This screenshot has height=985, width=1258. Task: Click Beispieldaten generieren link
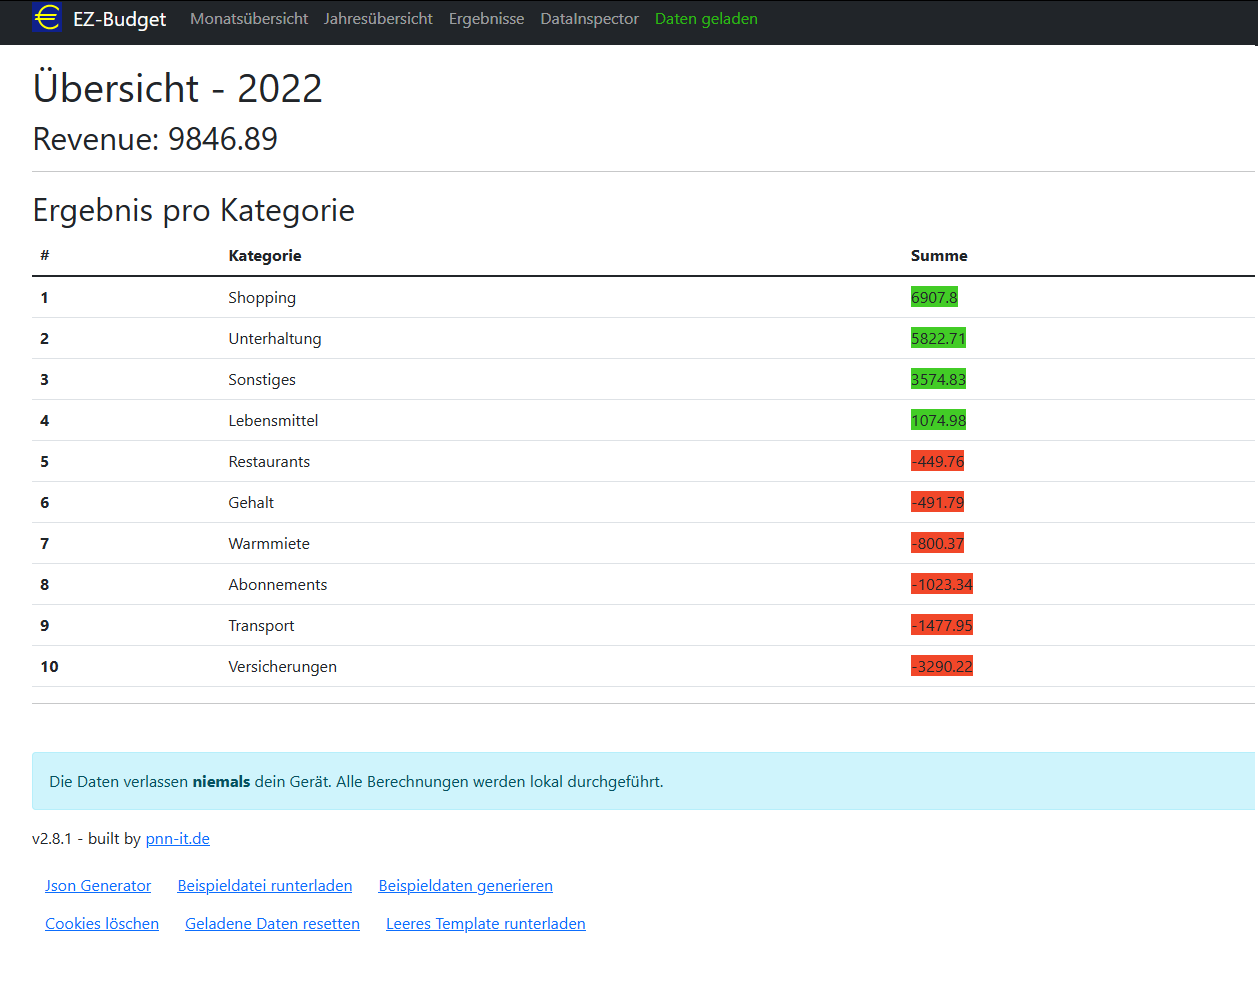pos(465,886)
